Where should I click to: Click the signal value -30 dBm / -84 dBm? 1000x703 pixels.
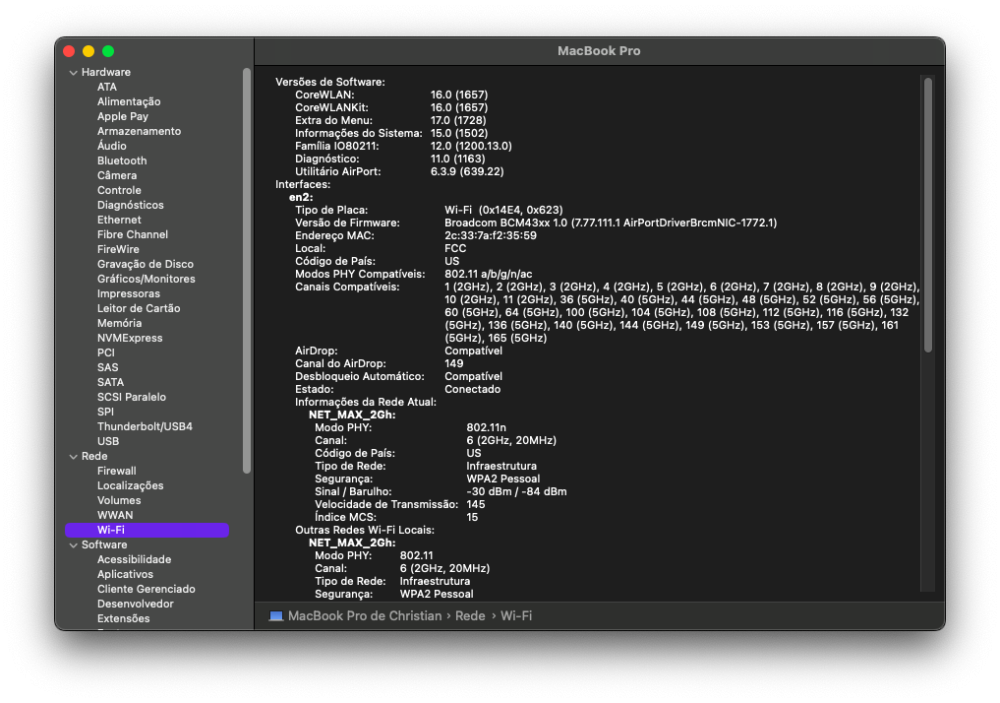point(517,492)
